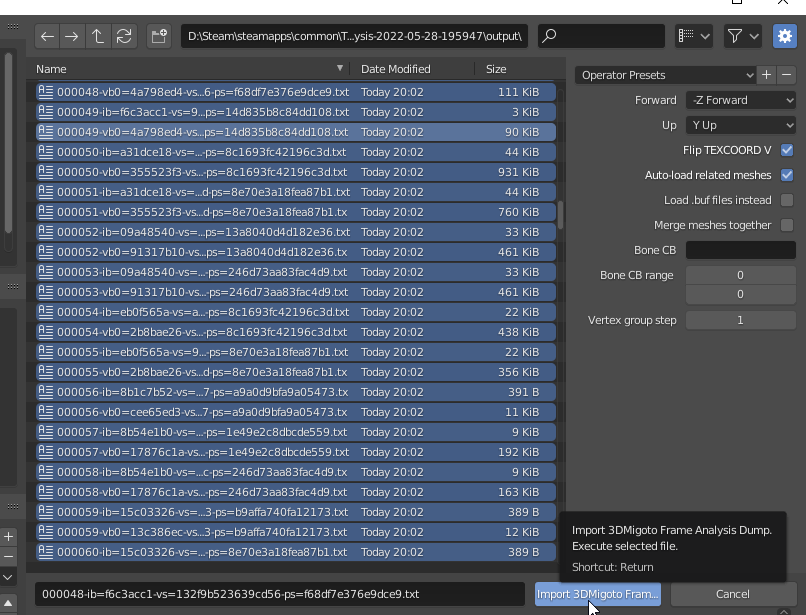Select file 000055-vb0=2b8bae26 in list
806x615 pixels.
296,372
